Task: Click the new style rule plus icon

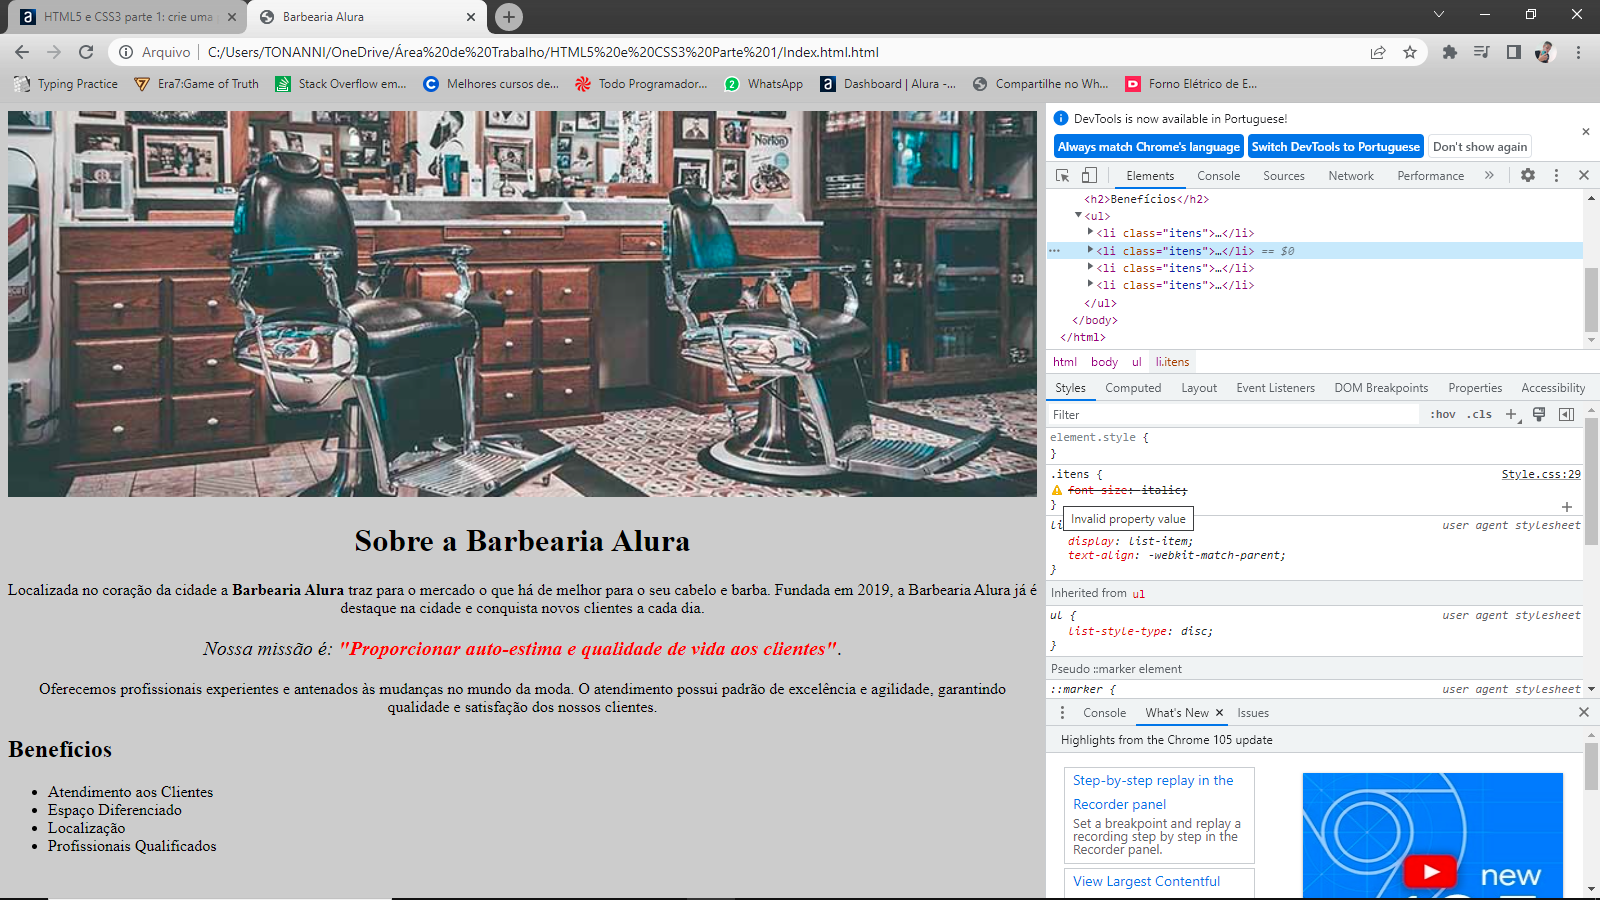Action: pyautogui.click(x=1511, y=413)
